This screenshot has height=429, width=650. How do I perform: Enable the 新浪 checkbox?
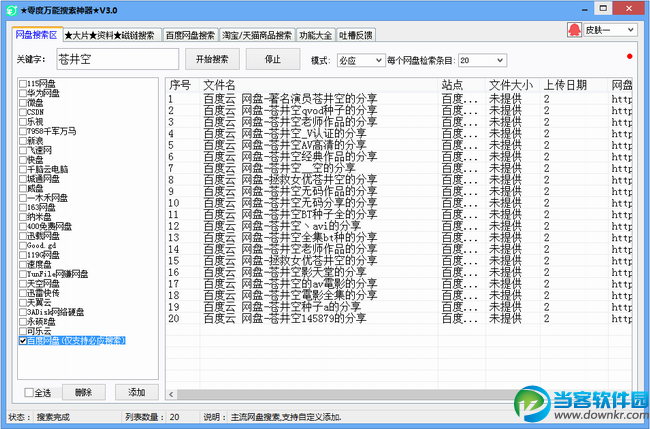[23, 141]
